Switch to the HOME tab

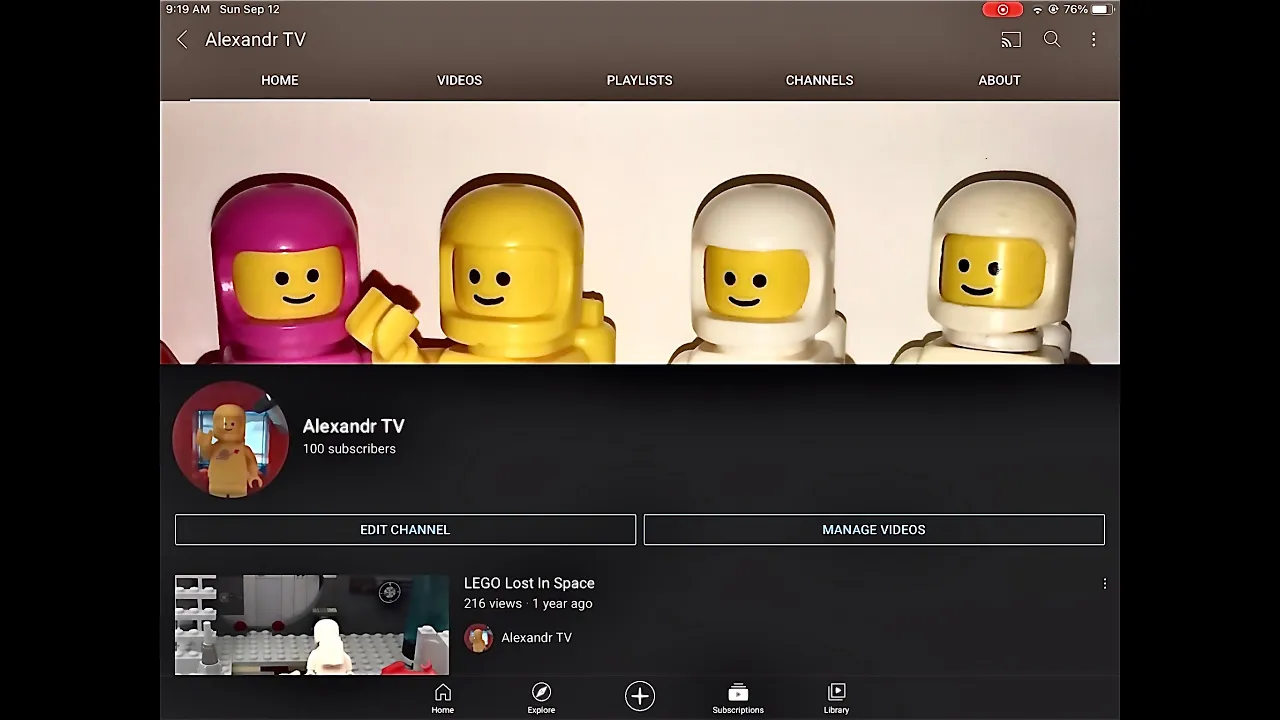point(280,80)
